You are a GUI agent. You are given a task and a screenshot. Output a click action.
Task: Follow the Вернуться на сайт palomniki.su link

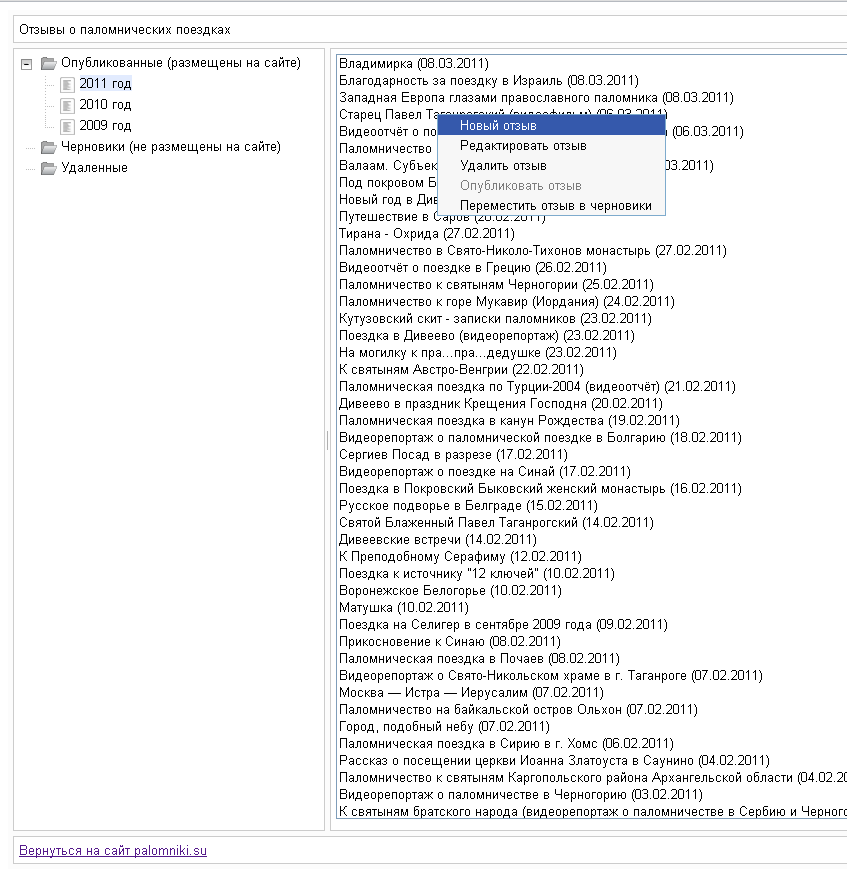click(112, 851)
